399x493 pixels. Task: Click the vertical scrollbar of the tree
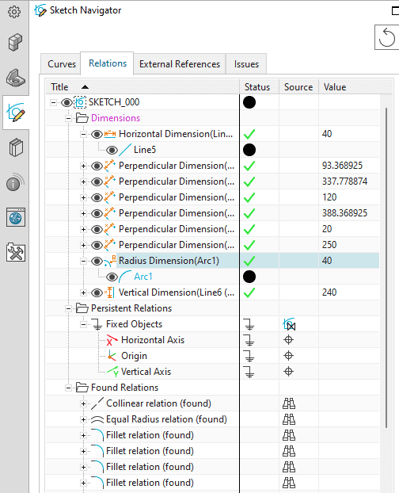(x=386, y=267)
